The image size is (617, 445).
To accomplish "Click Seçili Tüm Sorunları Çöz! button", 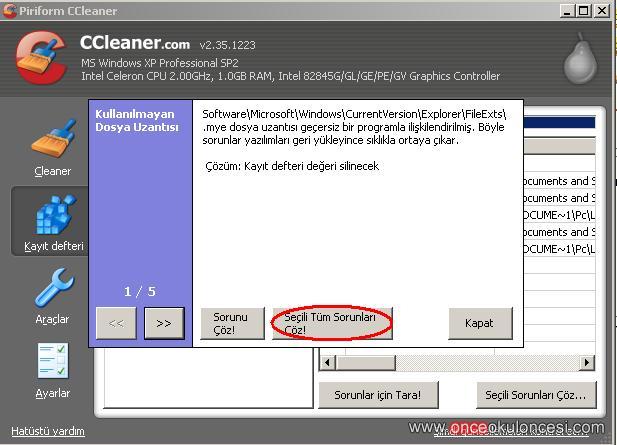I will pyautogui.click(x=332, y=323).
